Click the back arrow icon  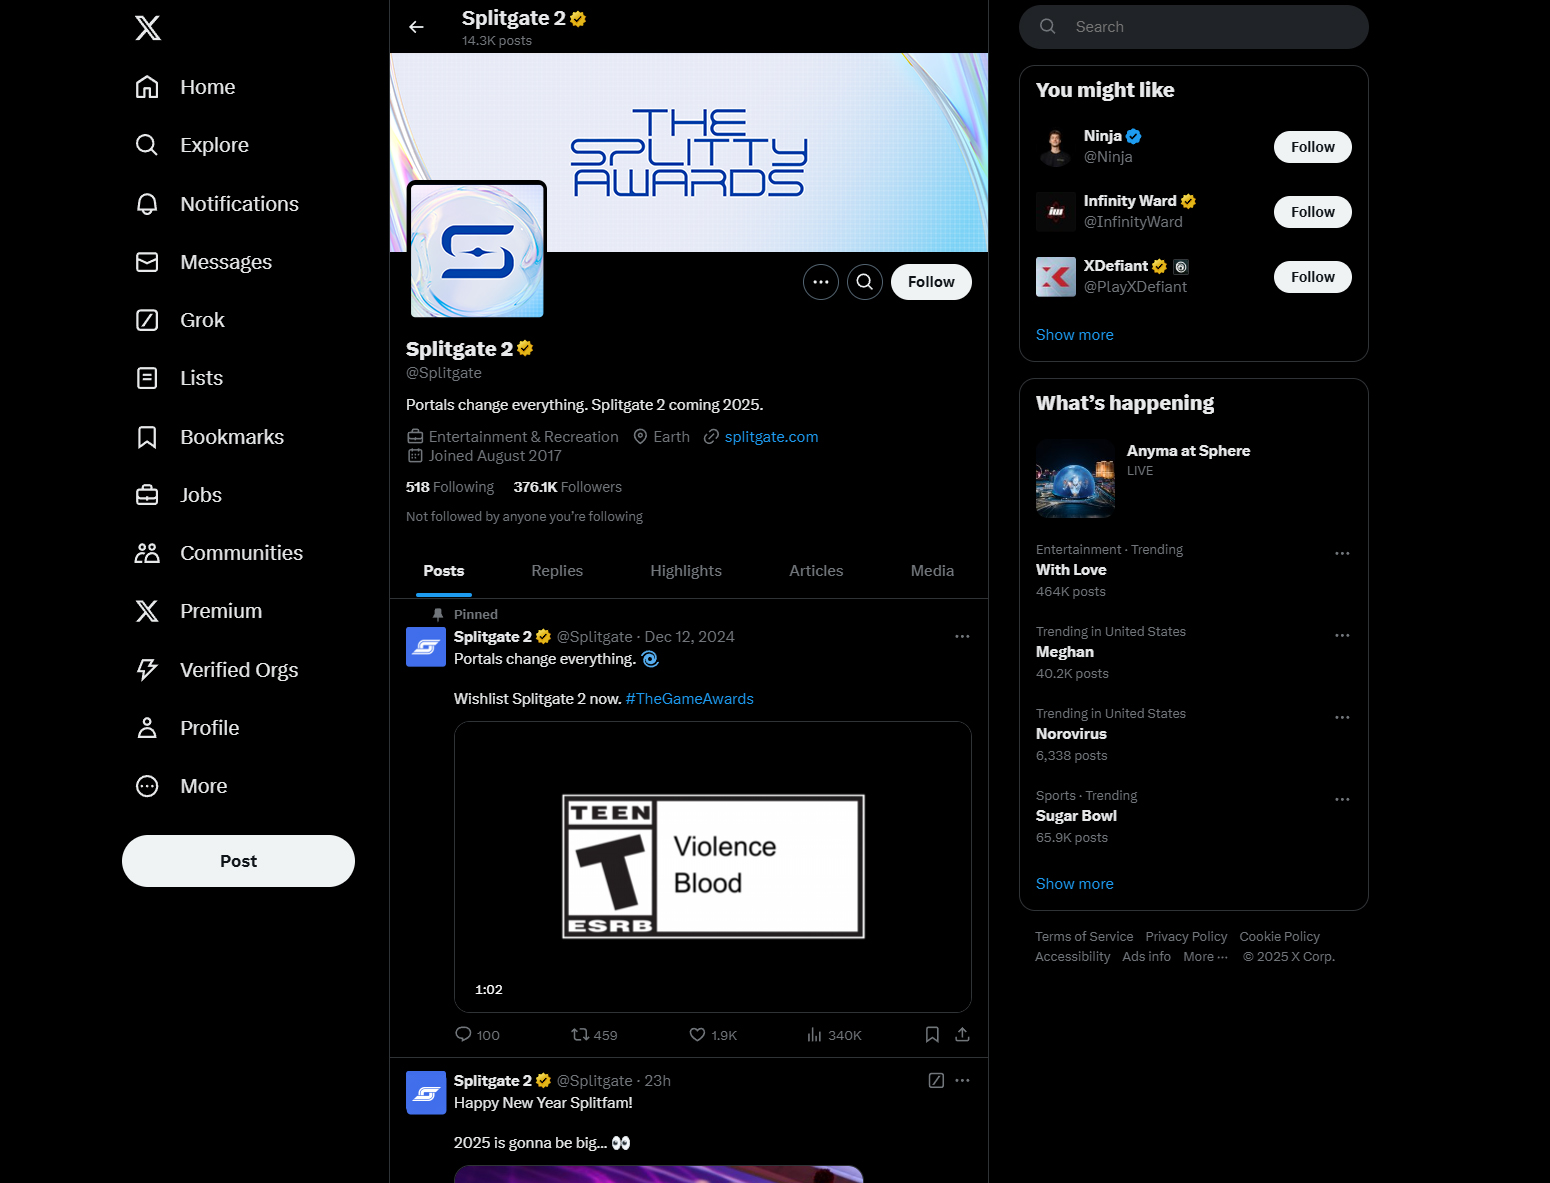point(416,27)
